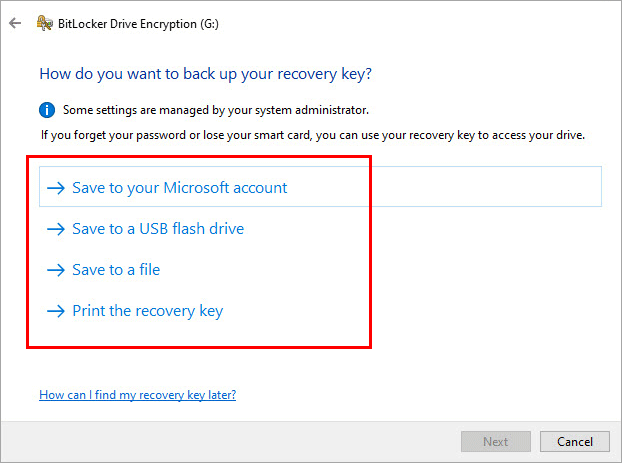Click the Next button
622x463 pixels.
495,442
